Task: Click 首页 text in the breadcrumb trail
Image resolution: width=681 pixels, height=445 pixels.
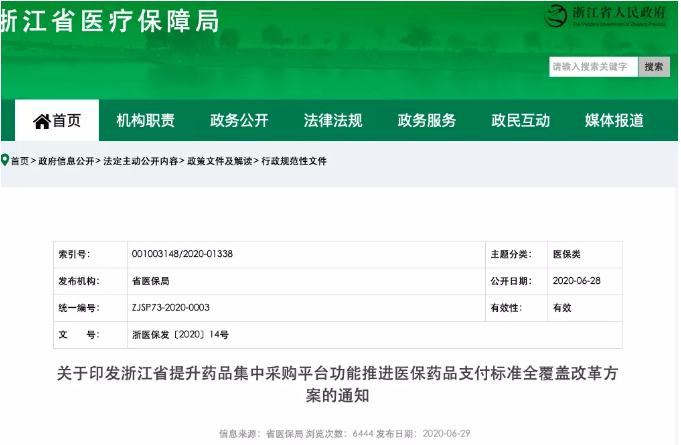Action: [x=20, y=161]
